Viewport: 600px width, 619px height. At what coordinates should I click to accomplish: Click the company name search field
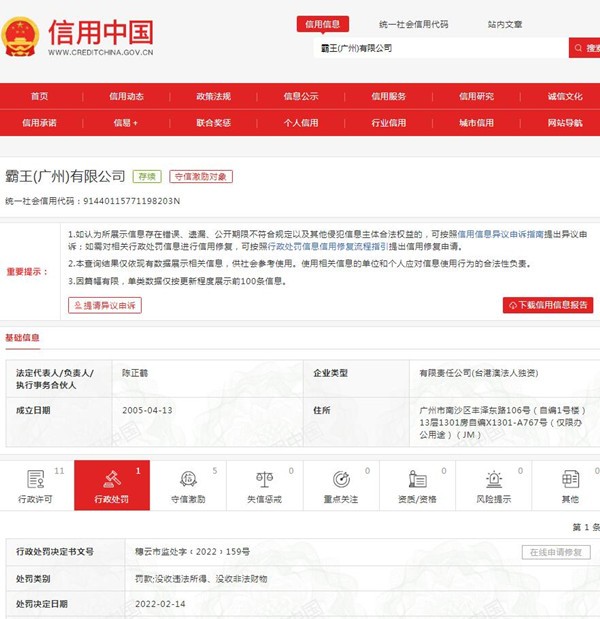tap(441, 48)
